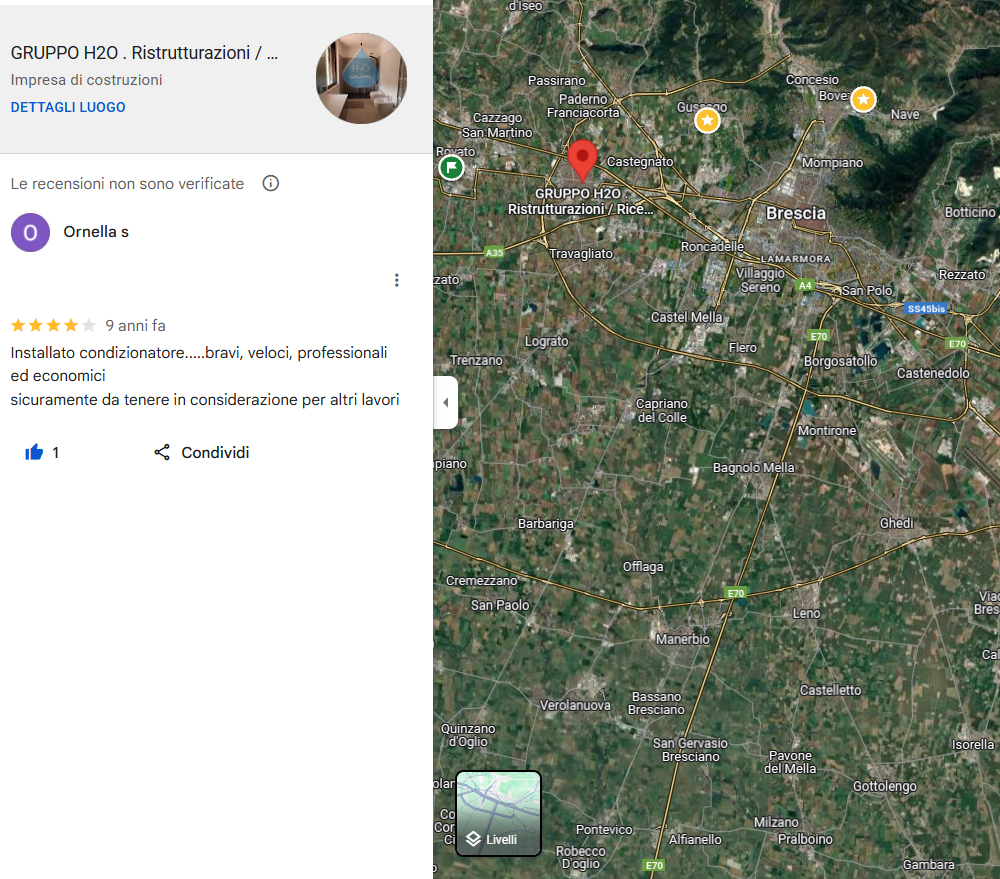Click the Montirone town label

827,431
